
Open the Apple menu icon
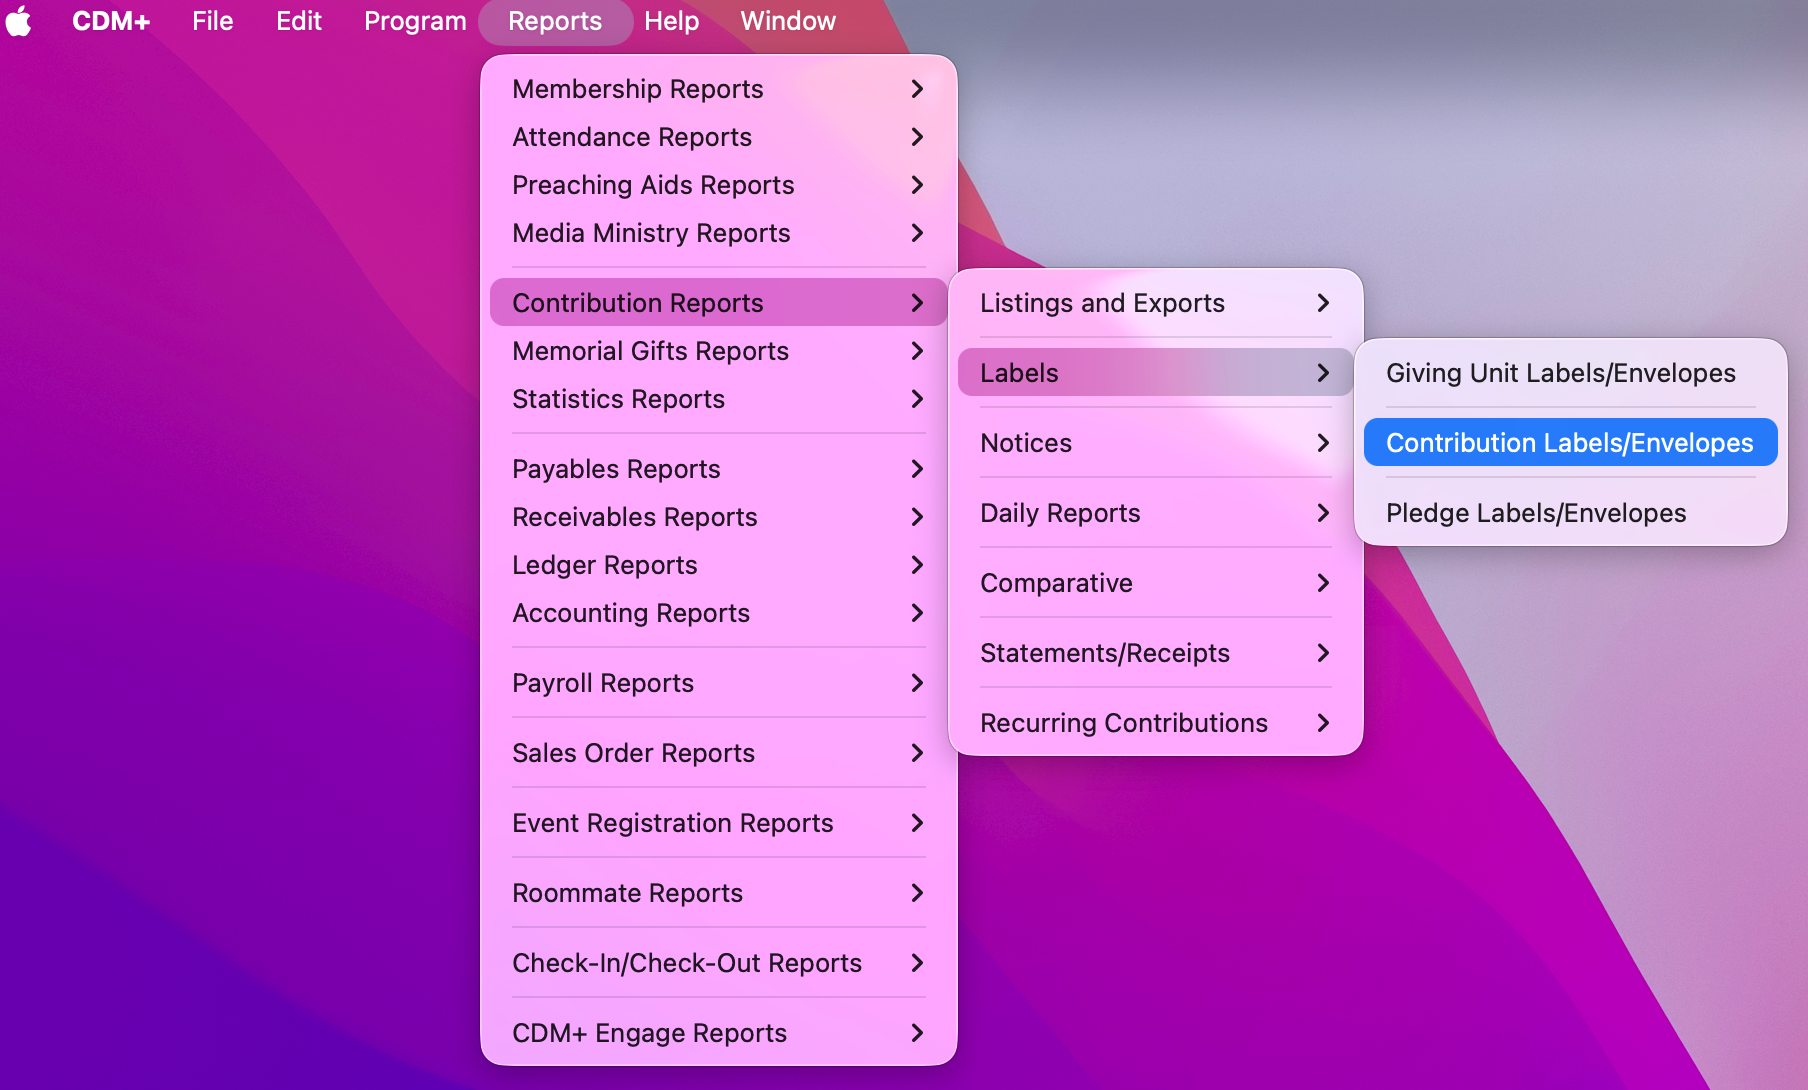pyautogui.click(x=19, y=21)
